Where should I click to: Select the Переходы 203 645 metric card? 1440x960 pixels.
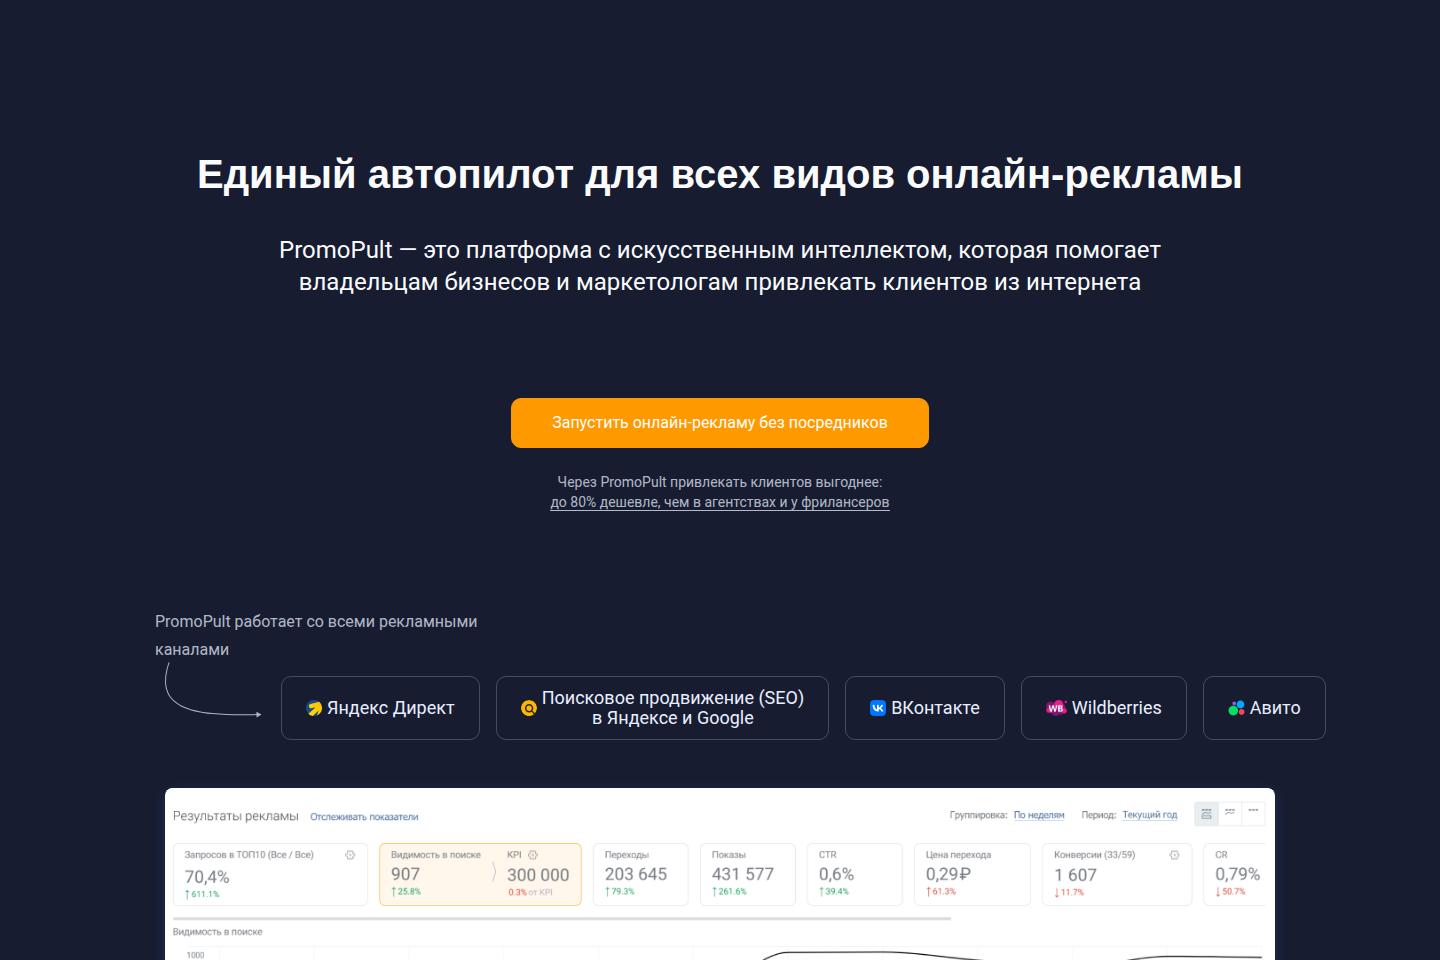click(641, 874)
